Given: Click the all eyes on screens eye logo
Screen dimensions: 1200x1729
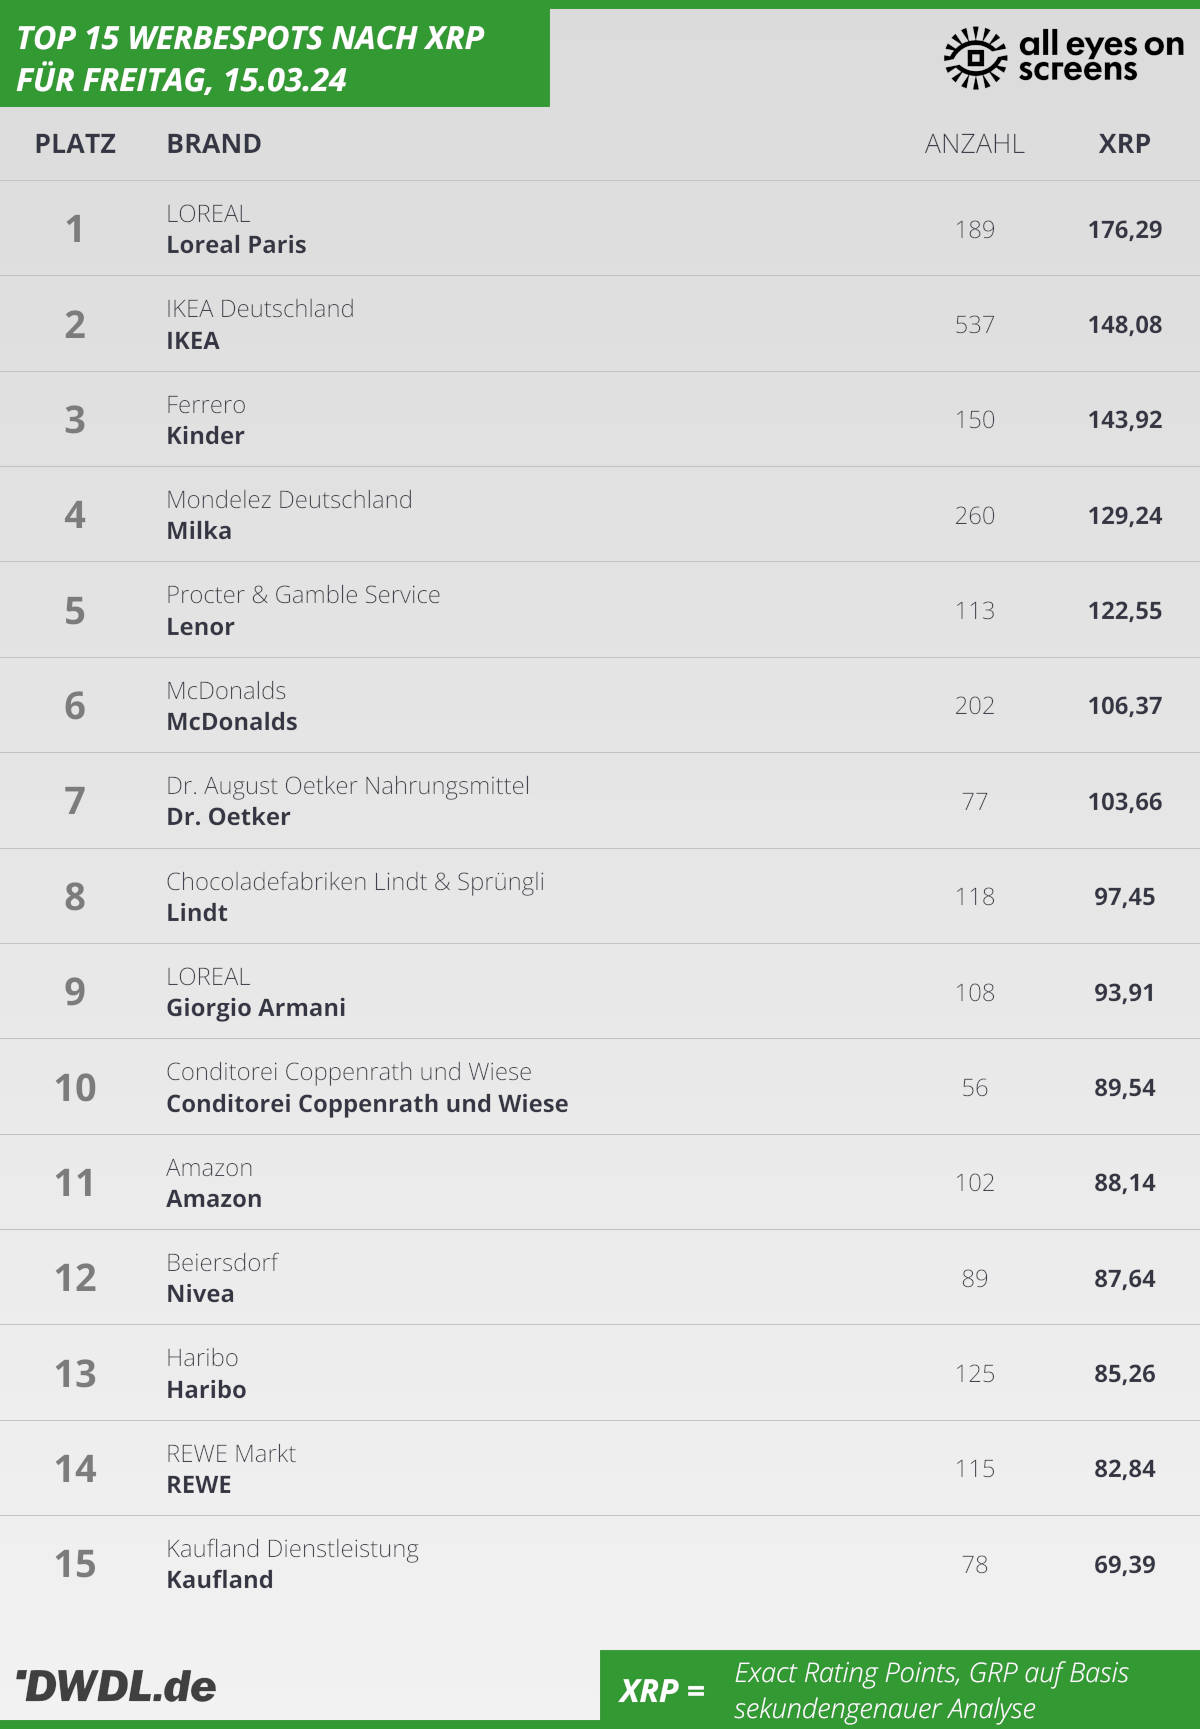Looking at the screenshot, I should point(975,58).
